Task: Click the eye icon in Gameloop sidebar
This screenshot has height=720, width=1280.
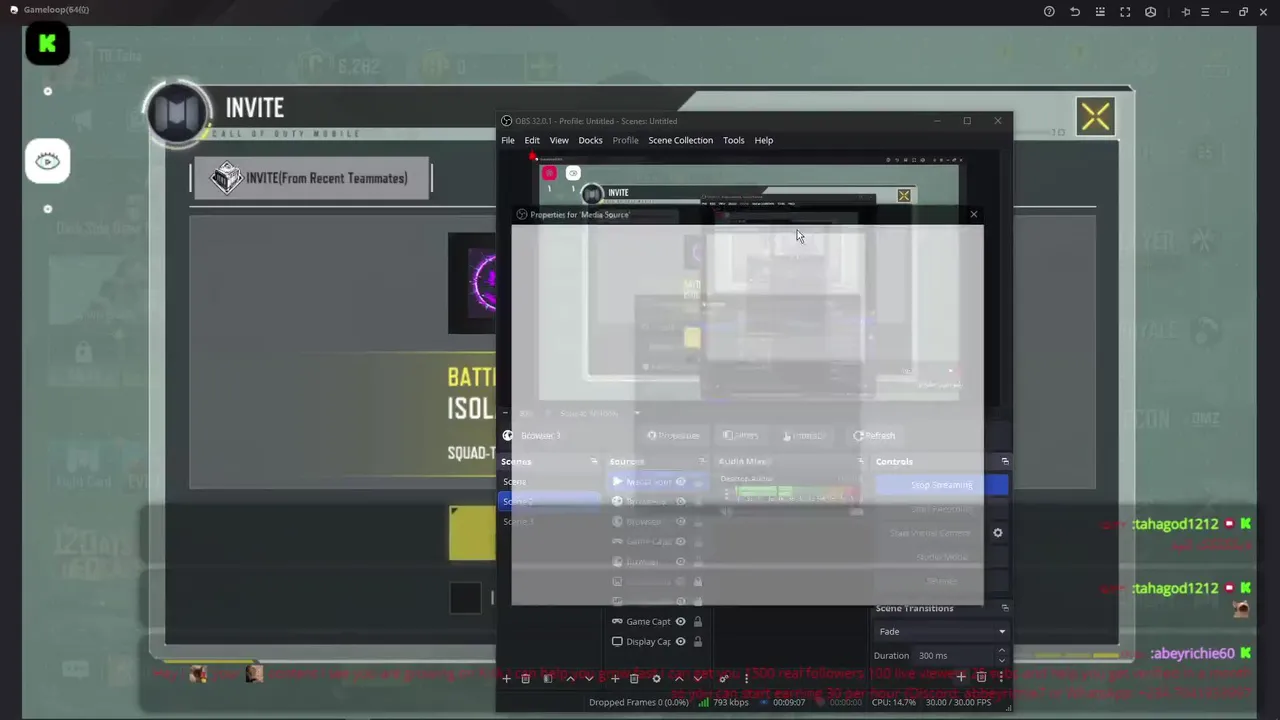Action: [x=47, y=161]
